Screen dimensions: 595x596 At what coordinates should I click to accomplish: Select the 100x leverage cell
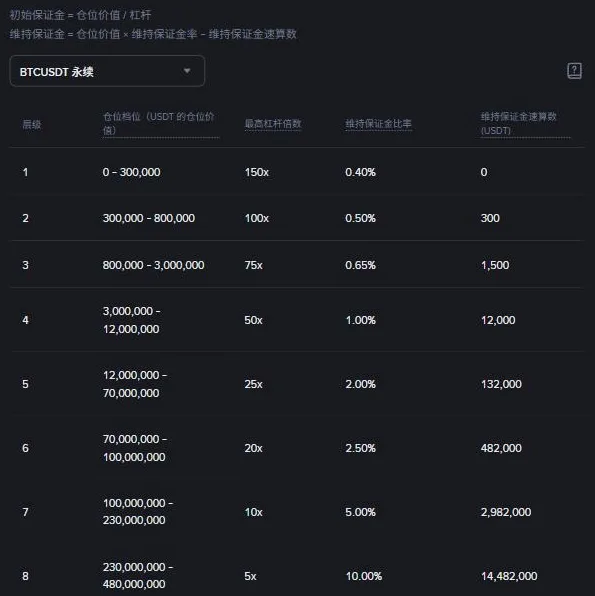tap(257, 218)
